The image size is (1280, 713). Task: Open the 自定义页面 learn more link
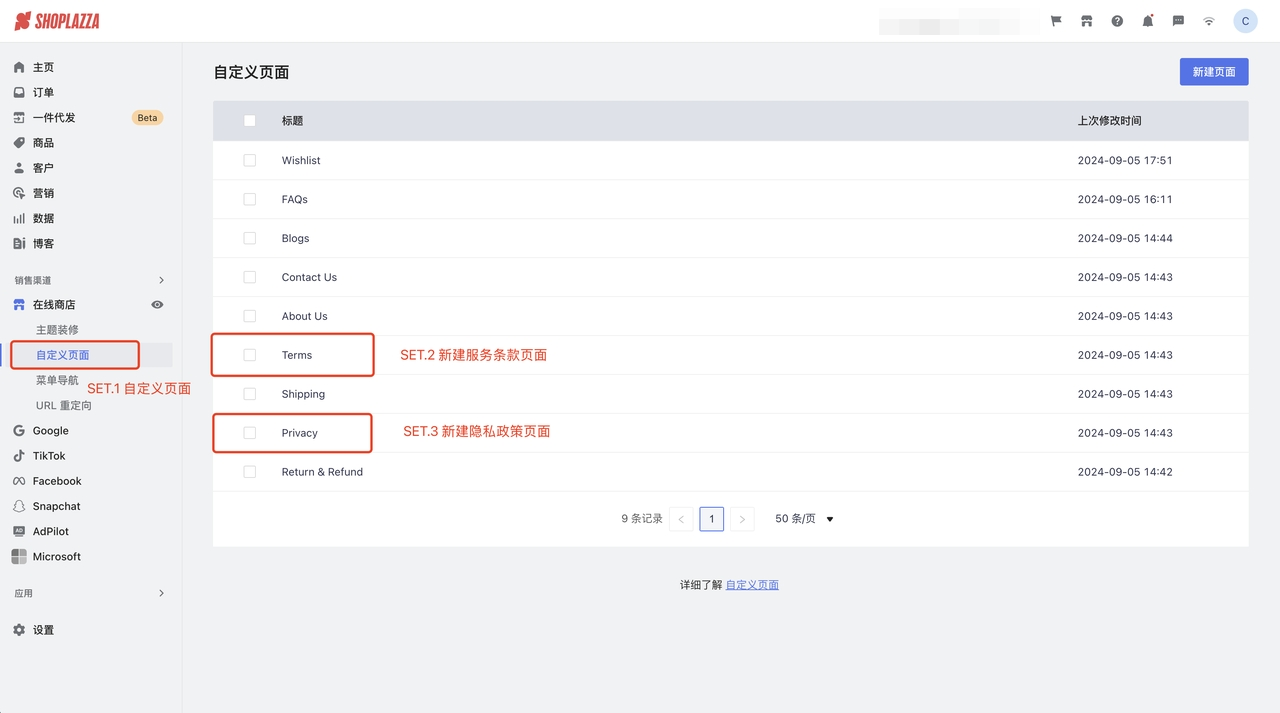(752, 585)
